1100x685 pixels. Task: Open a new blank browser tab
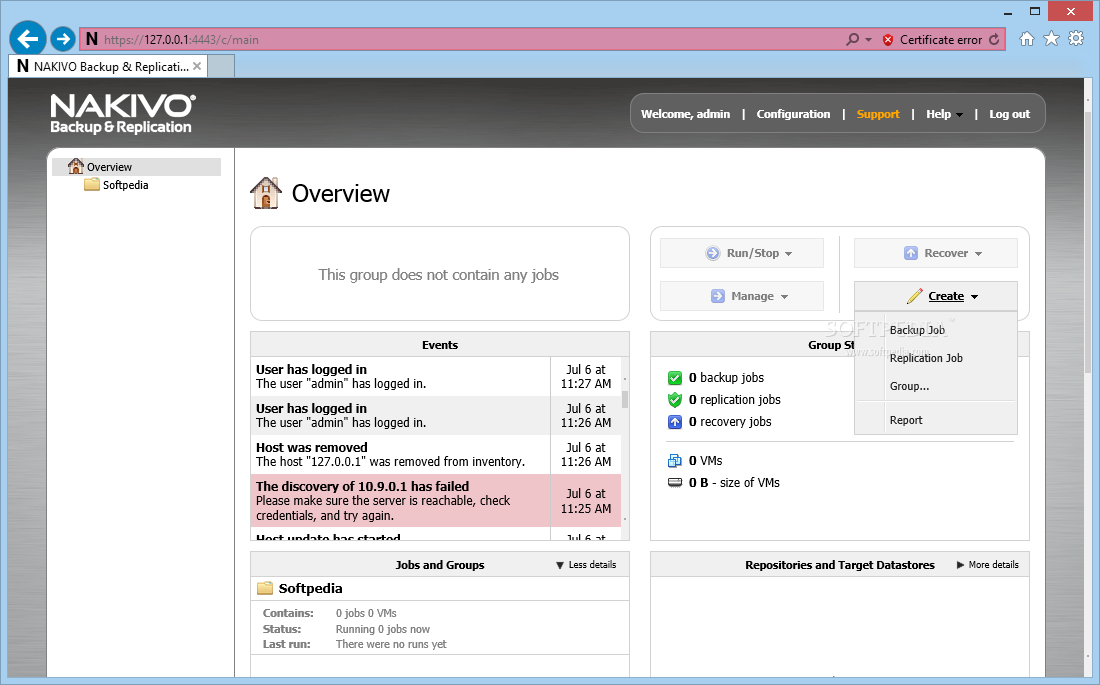point(221,67)
